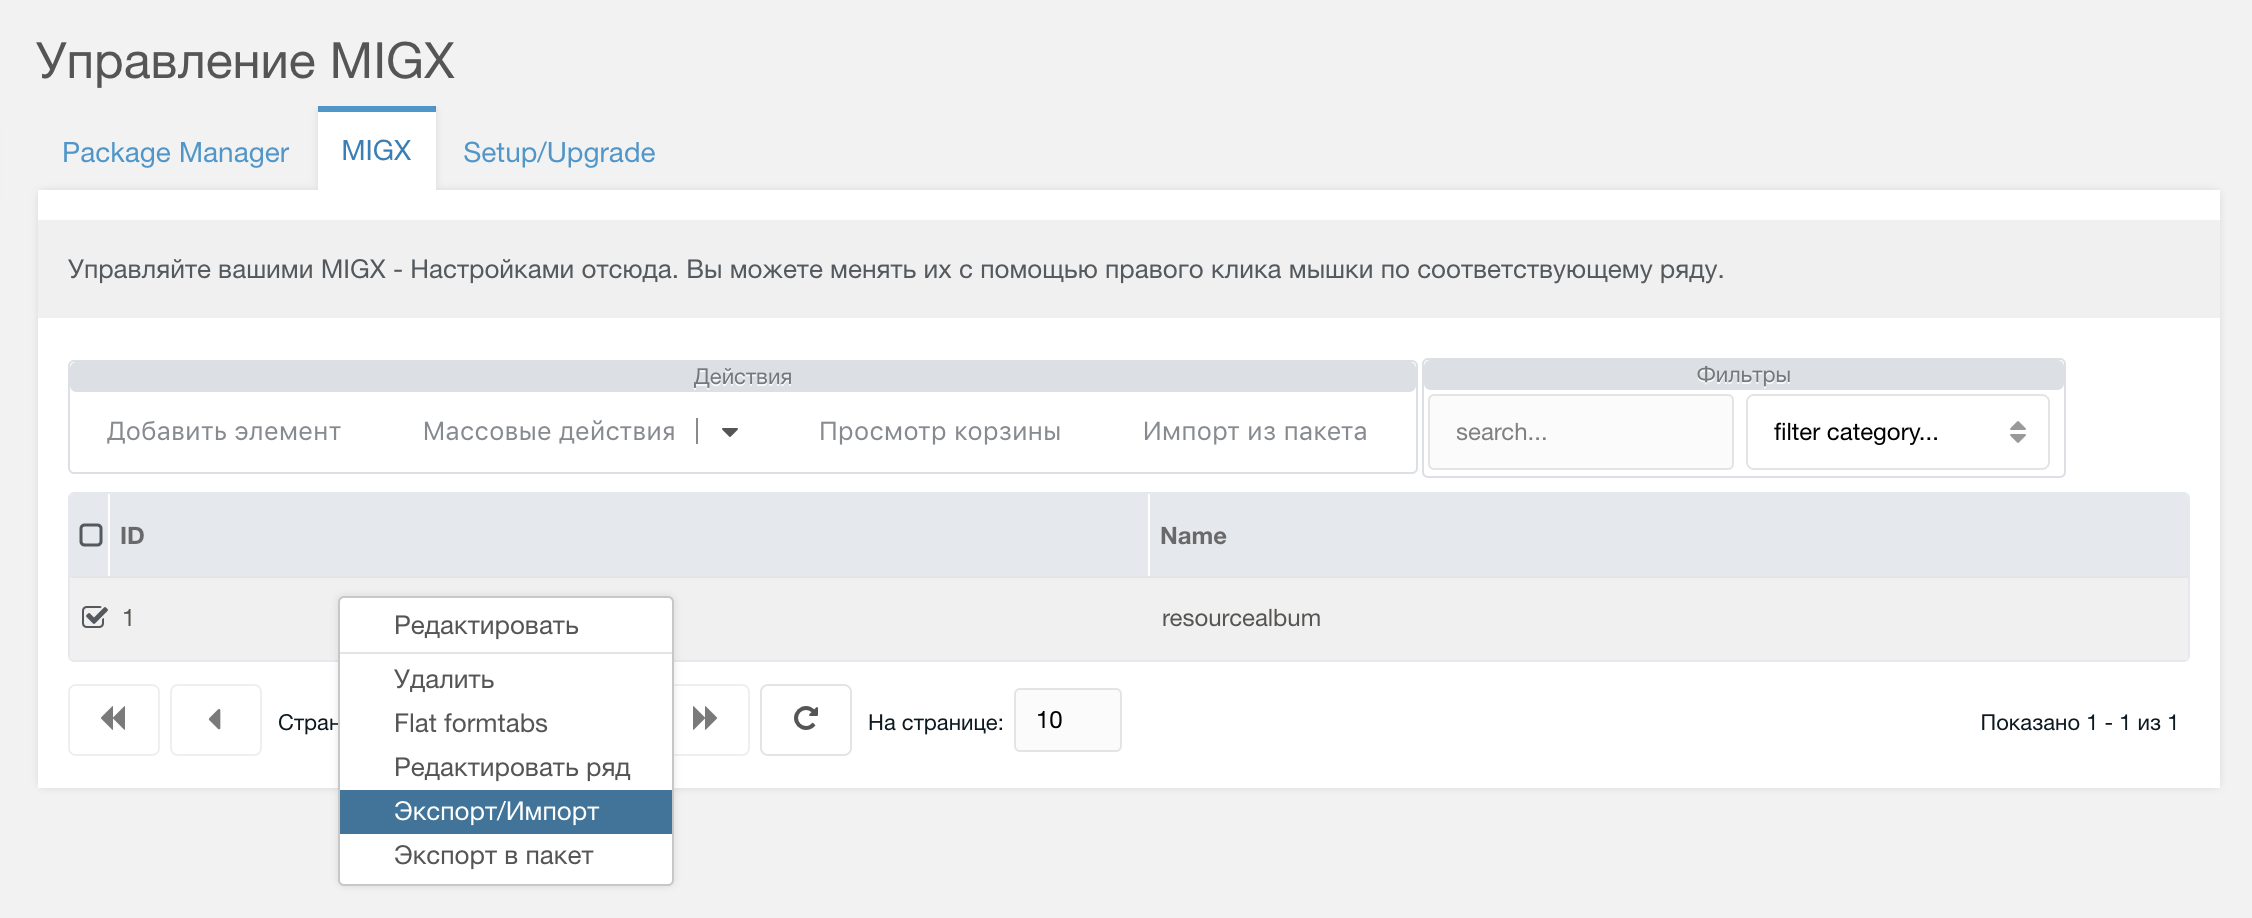The width and height of the screenshot is (2252, 918).
Task: Click the per-page count field
Action: pyautogui.click(x=1068, y=720)
